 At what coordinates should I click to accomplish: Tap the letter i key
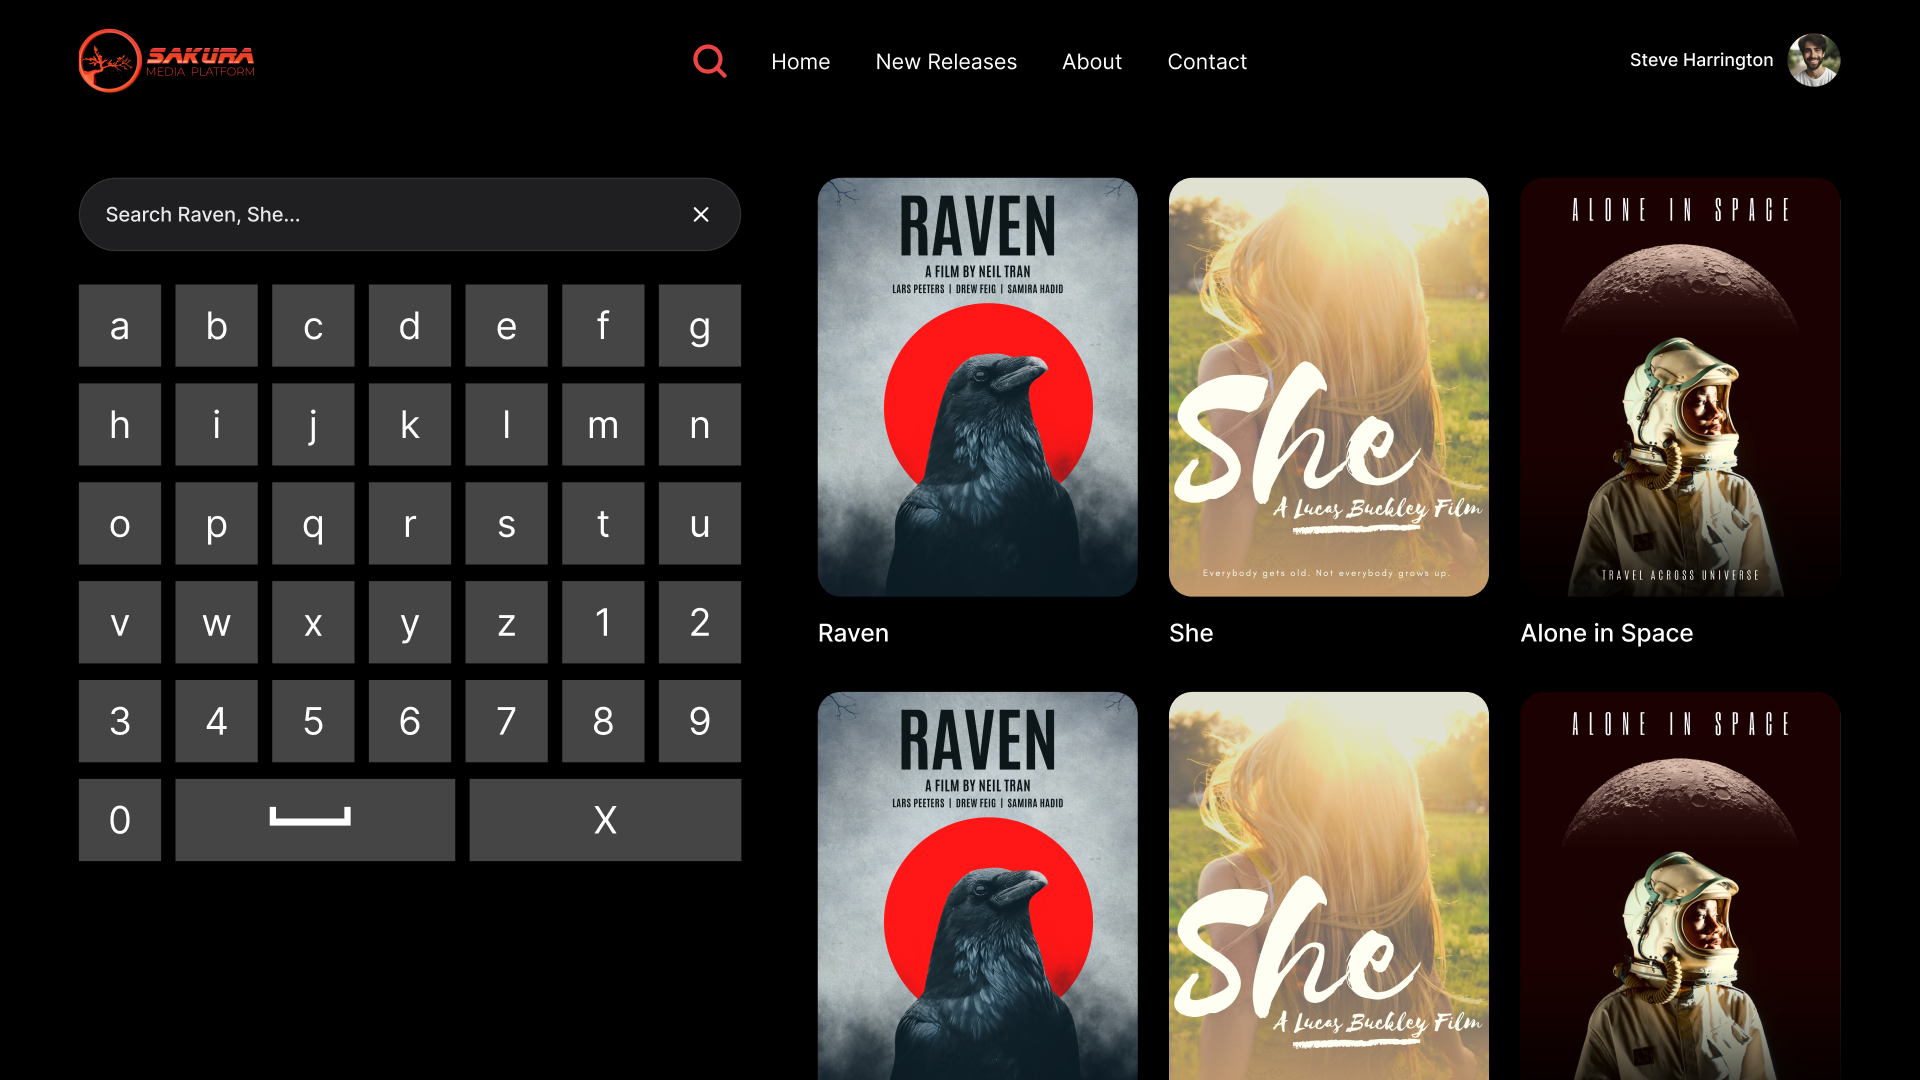(x=216, y=425)
